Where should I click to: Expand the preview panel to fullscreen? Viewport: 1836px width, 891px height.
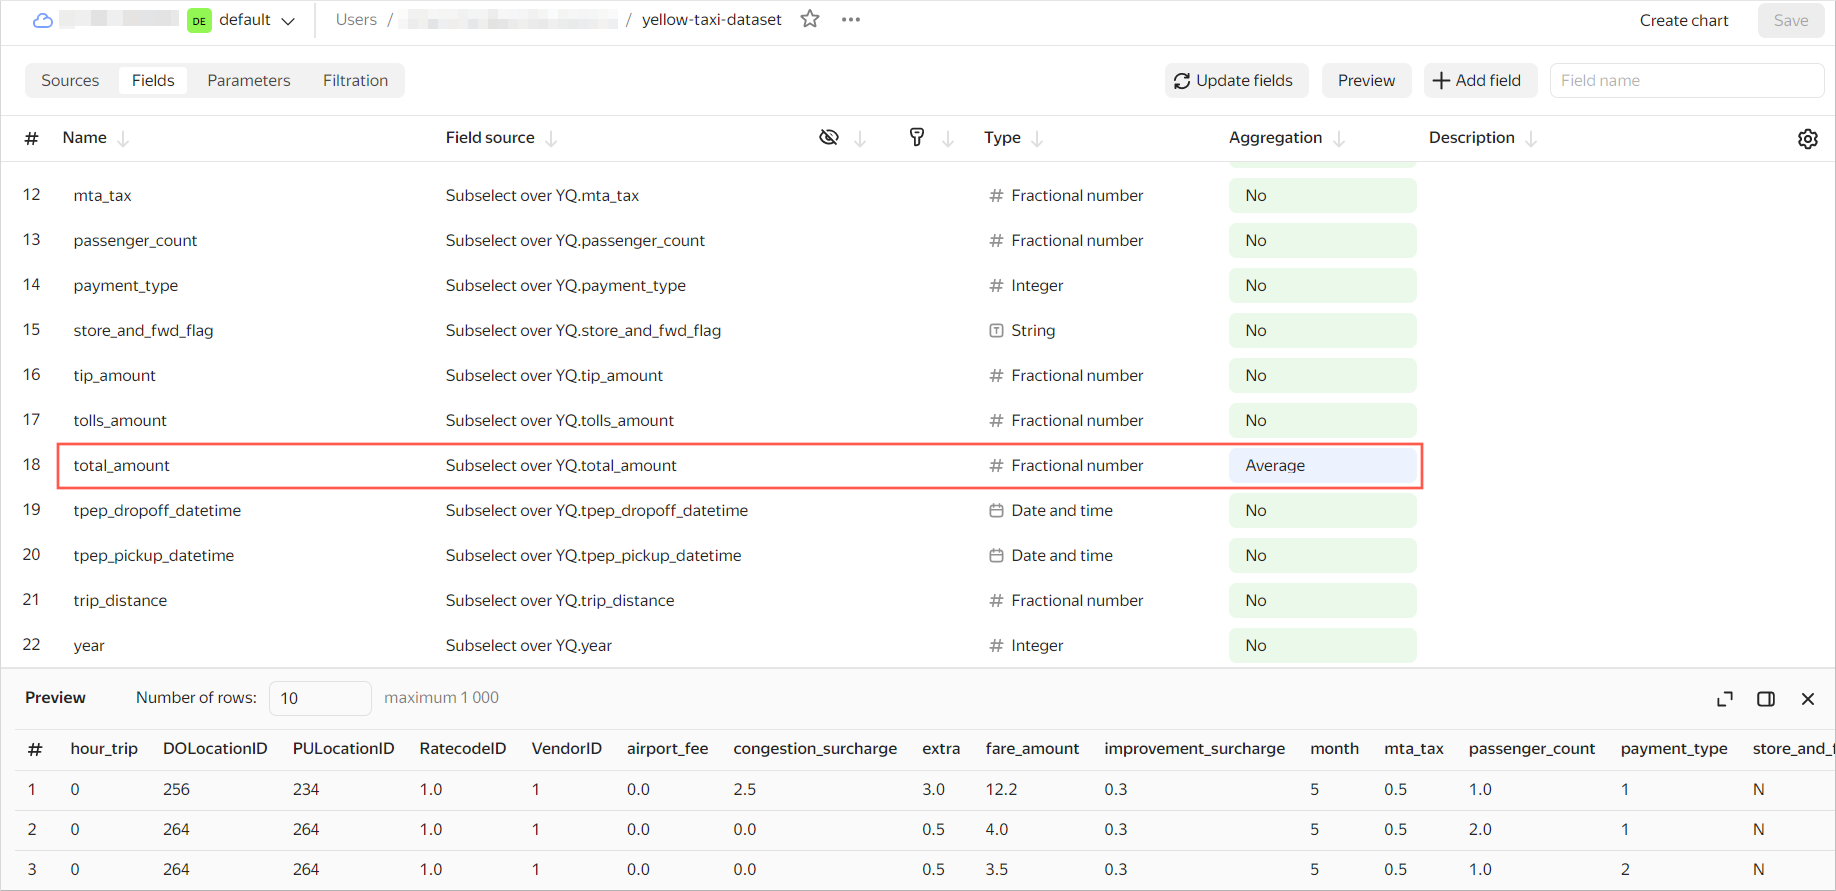(x=1725, y=699)
